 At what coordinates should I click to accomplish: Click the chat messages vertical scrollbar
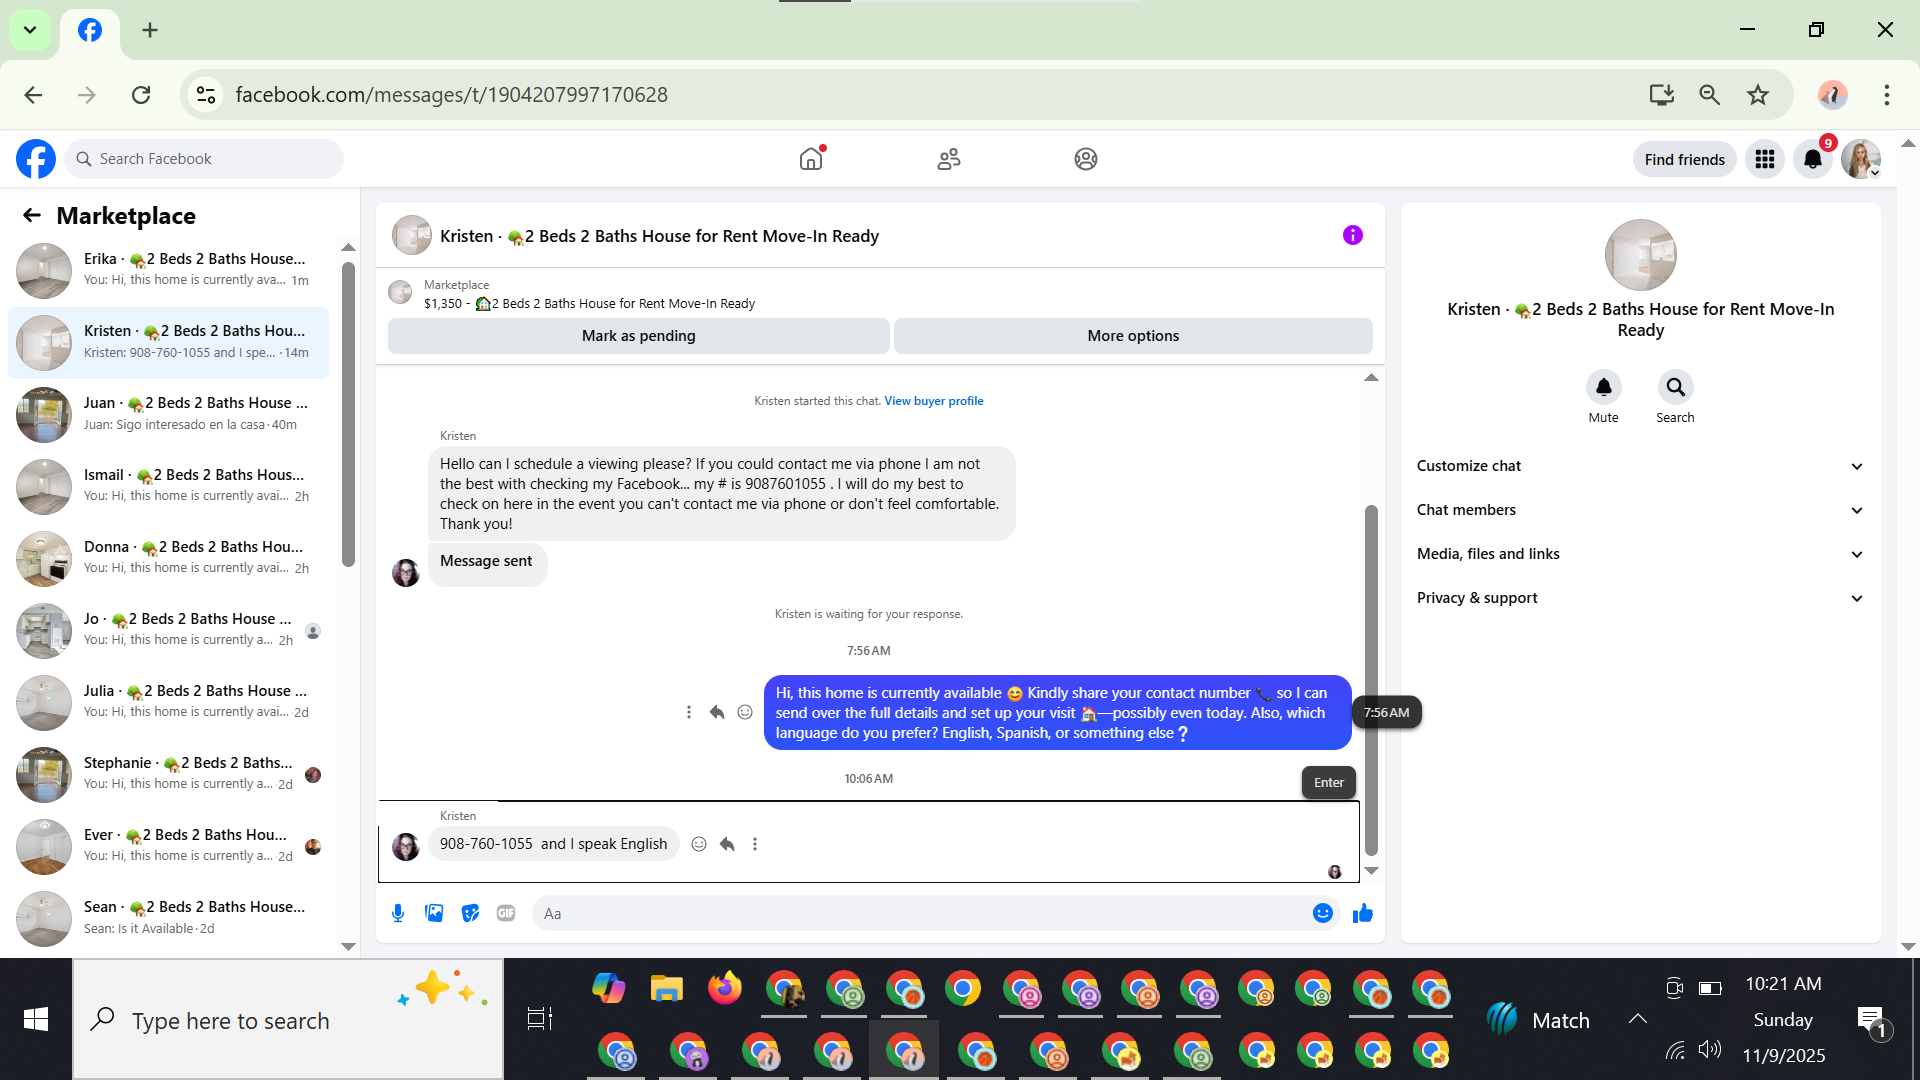[1372, 680]
